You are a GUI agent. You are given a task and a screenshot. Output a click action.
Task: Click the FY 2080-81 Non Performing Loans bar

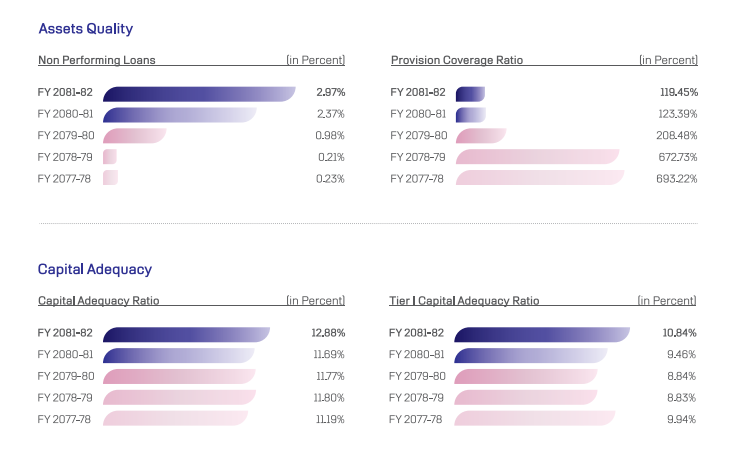(x=179, y=114)
